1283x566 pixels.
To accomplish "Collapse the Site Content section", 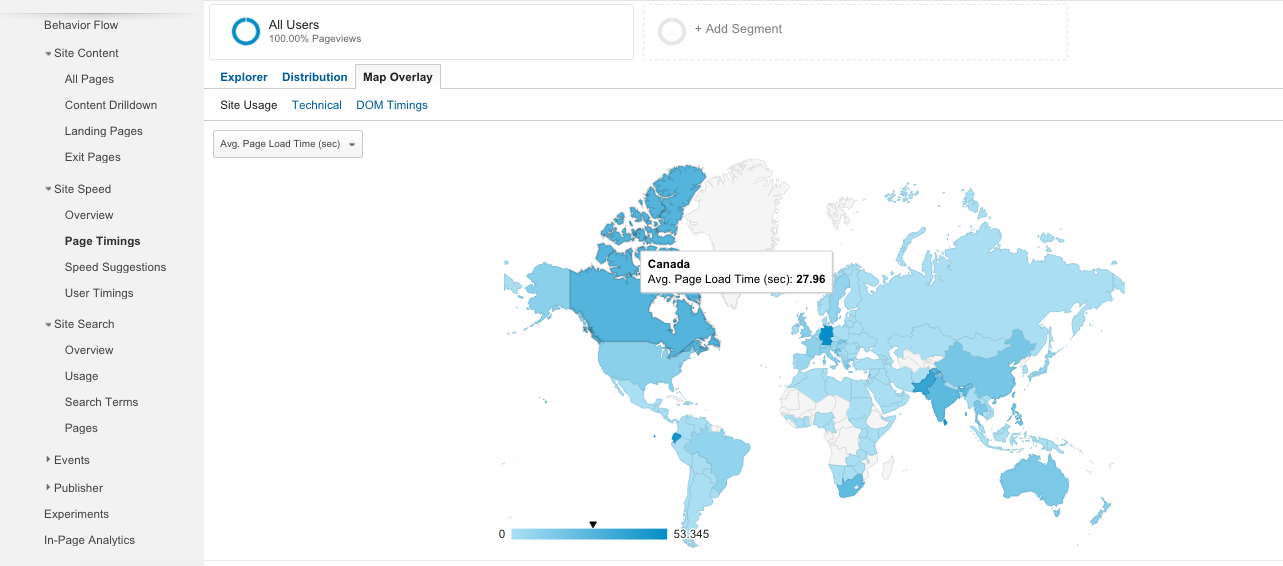I will pyautogui.click(x=48, y=54).
